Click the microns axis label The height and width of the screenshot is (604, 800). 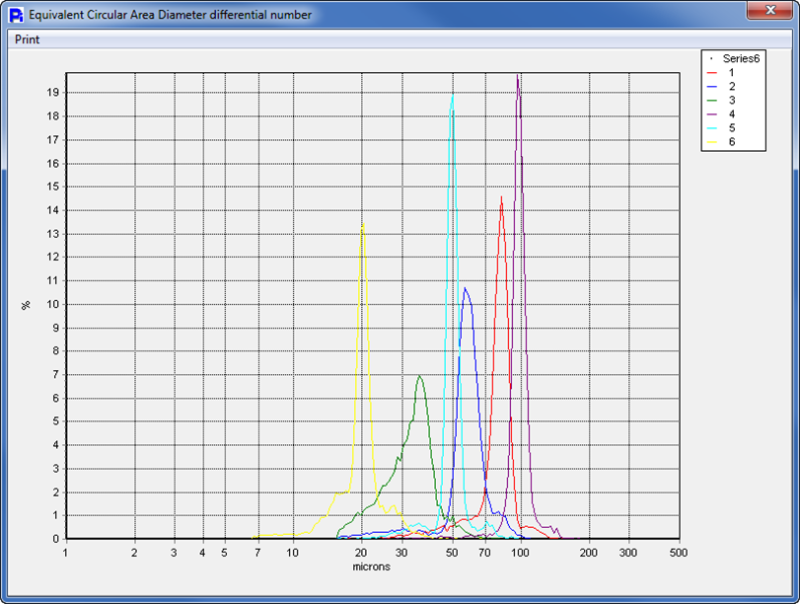tap(372, 565)
